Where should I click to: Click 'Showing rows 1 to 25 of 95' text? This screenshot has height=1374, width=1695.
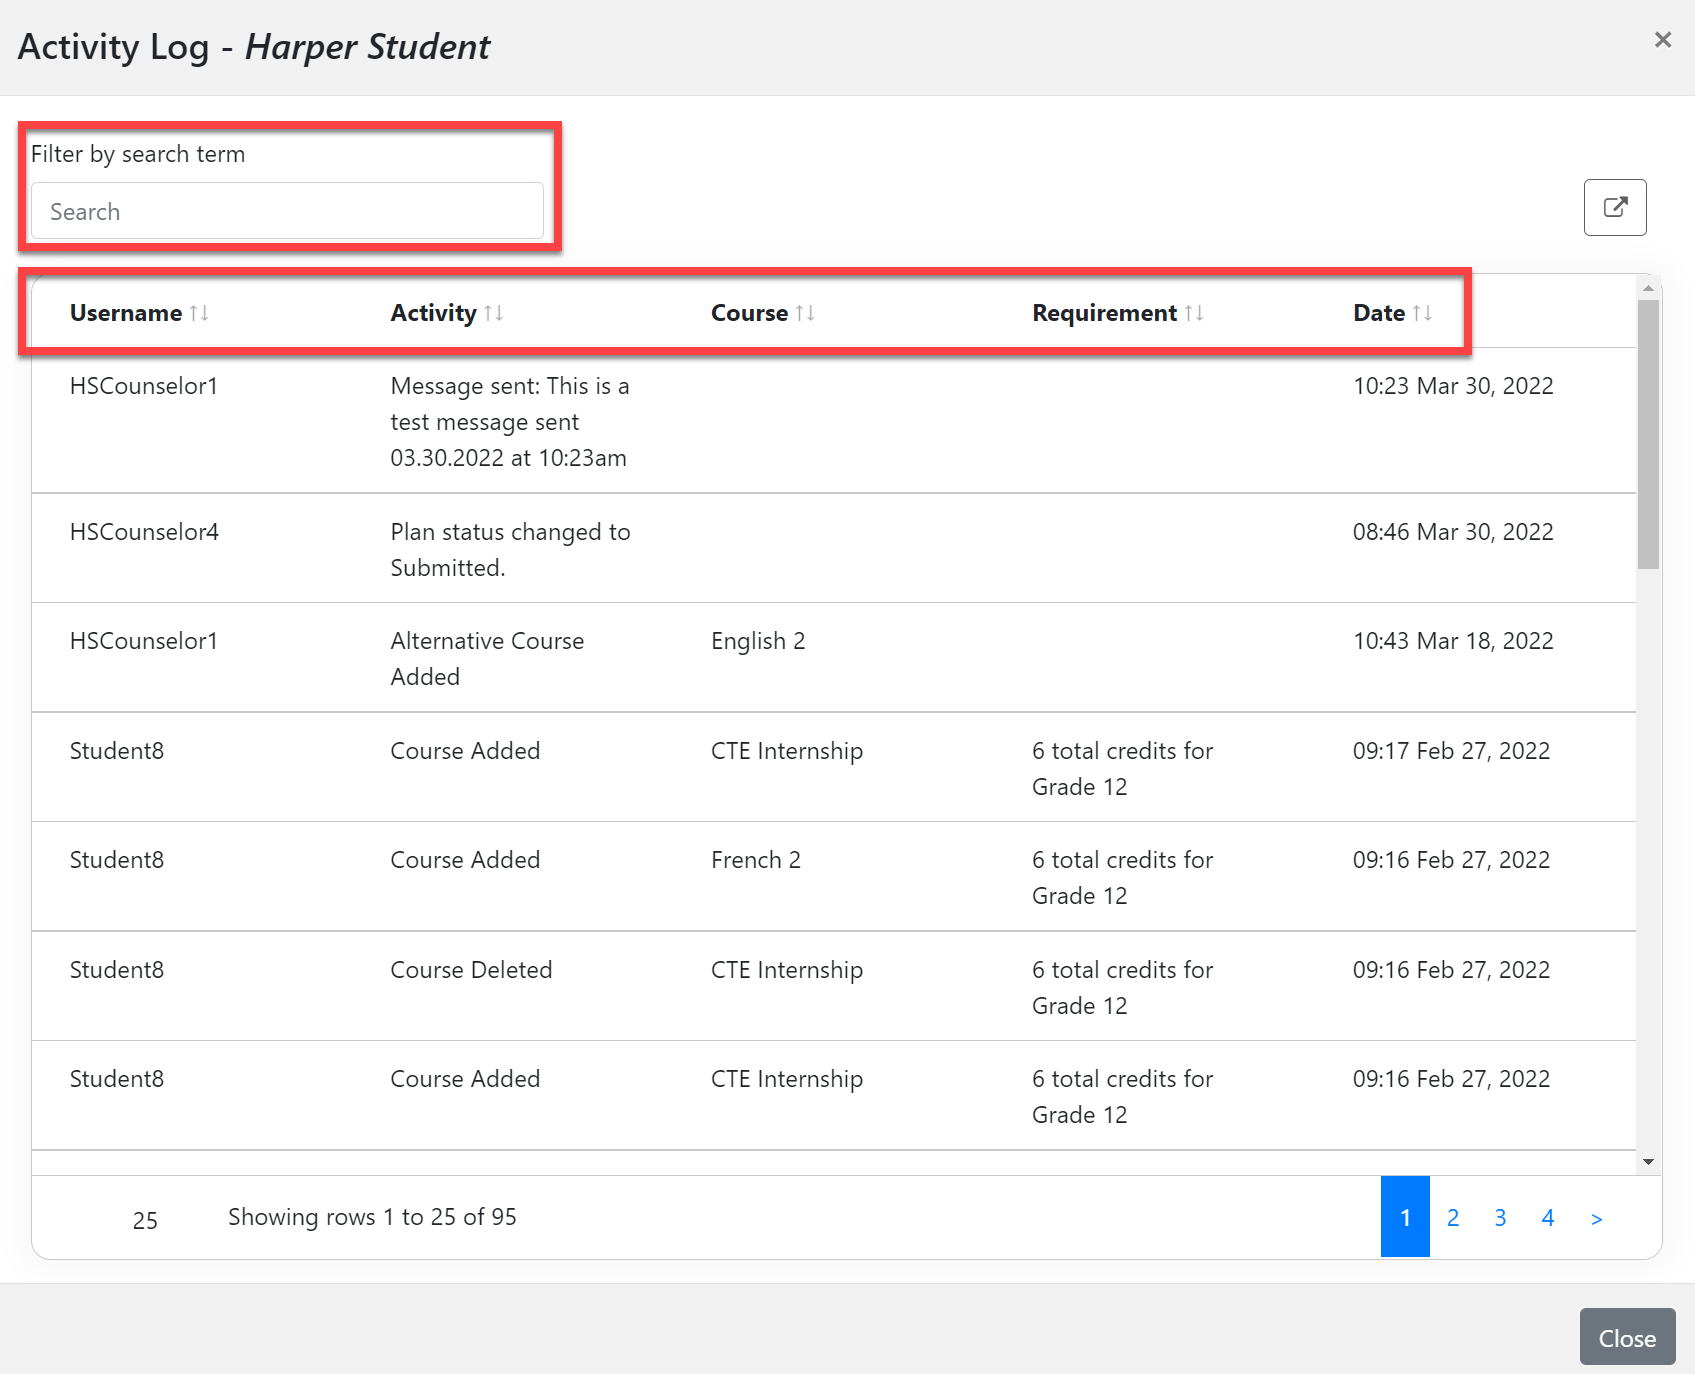pyautogui.click(x=372, y=1216)
